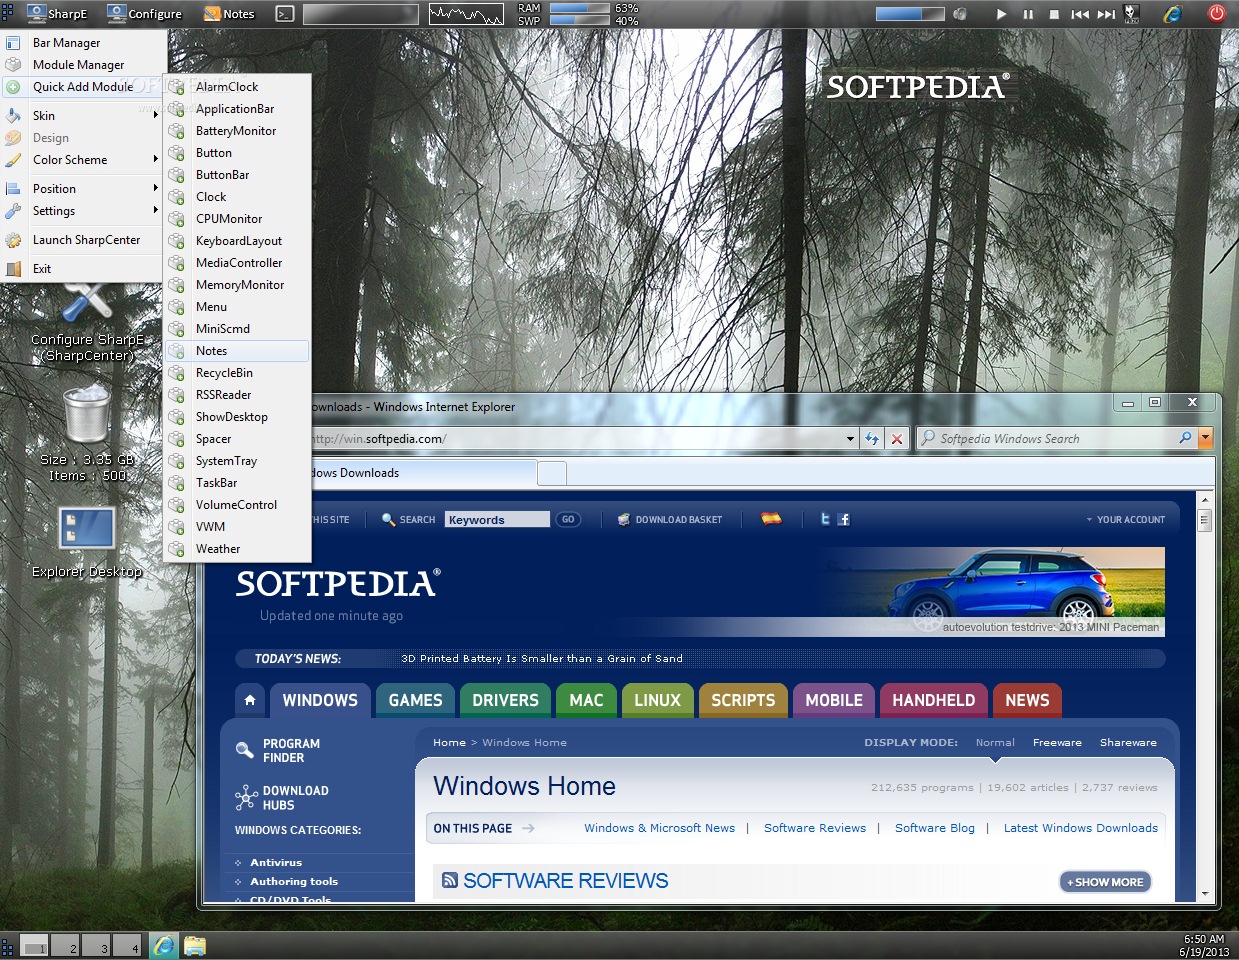Screen dimensions: 1239x960
Task: Select Notes in Quick Add Module list
Action: tap(237, 351)
